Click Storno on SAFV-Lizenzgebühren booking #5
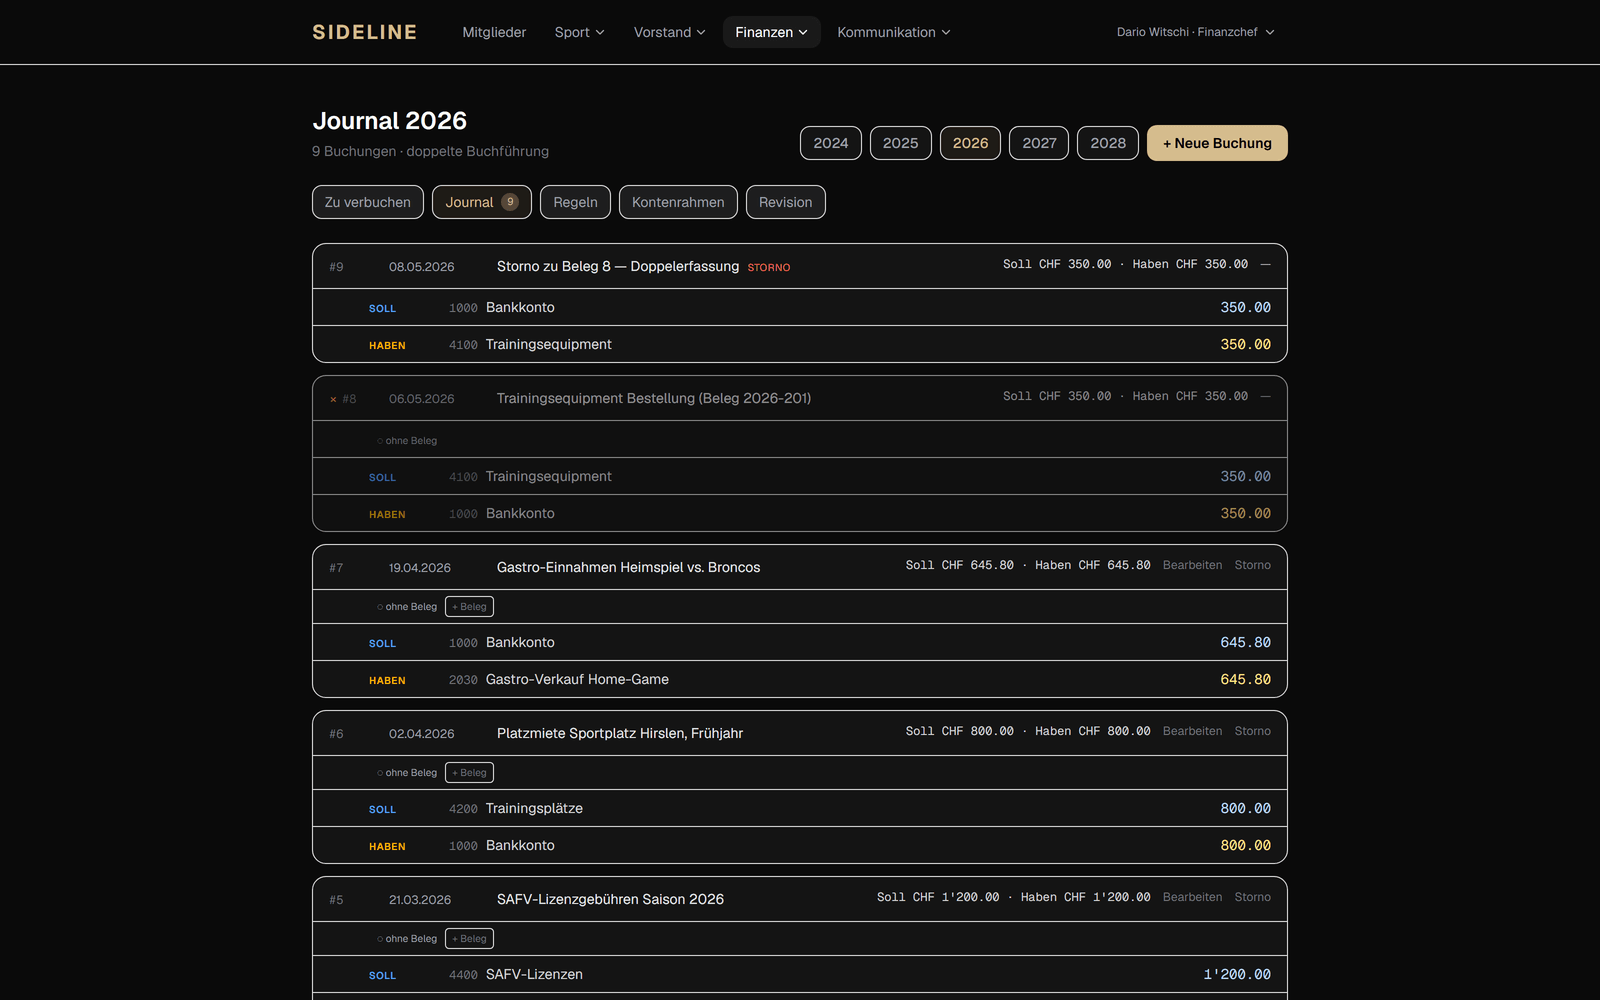This screenshot has height=1000, width=1600. point(1253,897)
